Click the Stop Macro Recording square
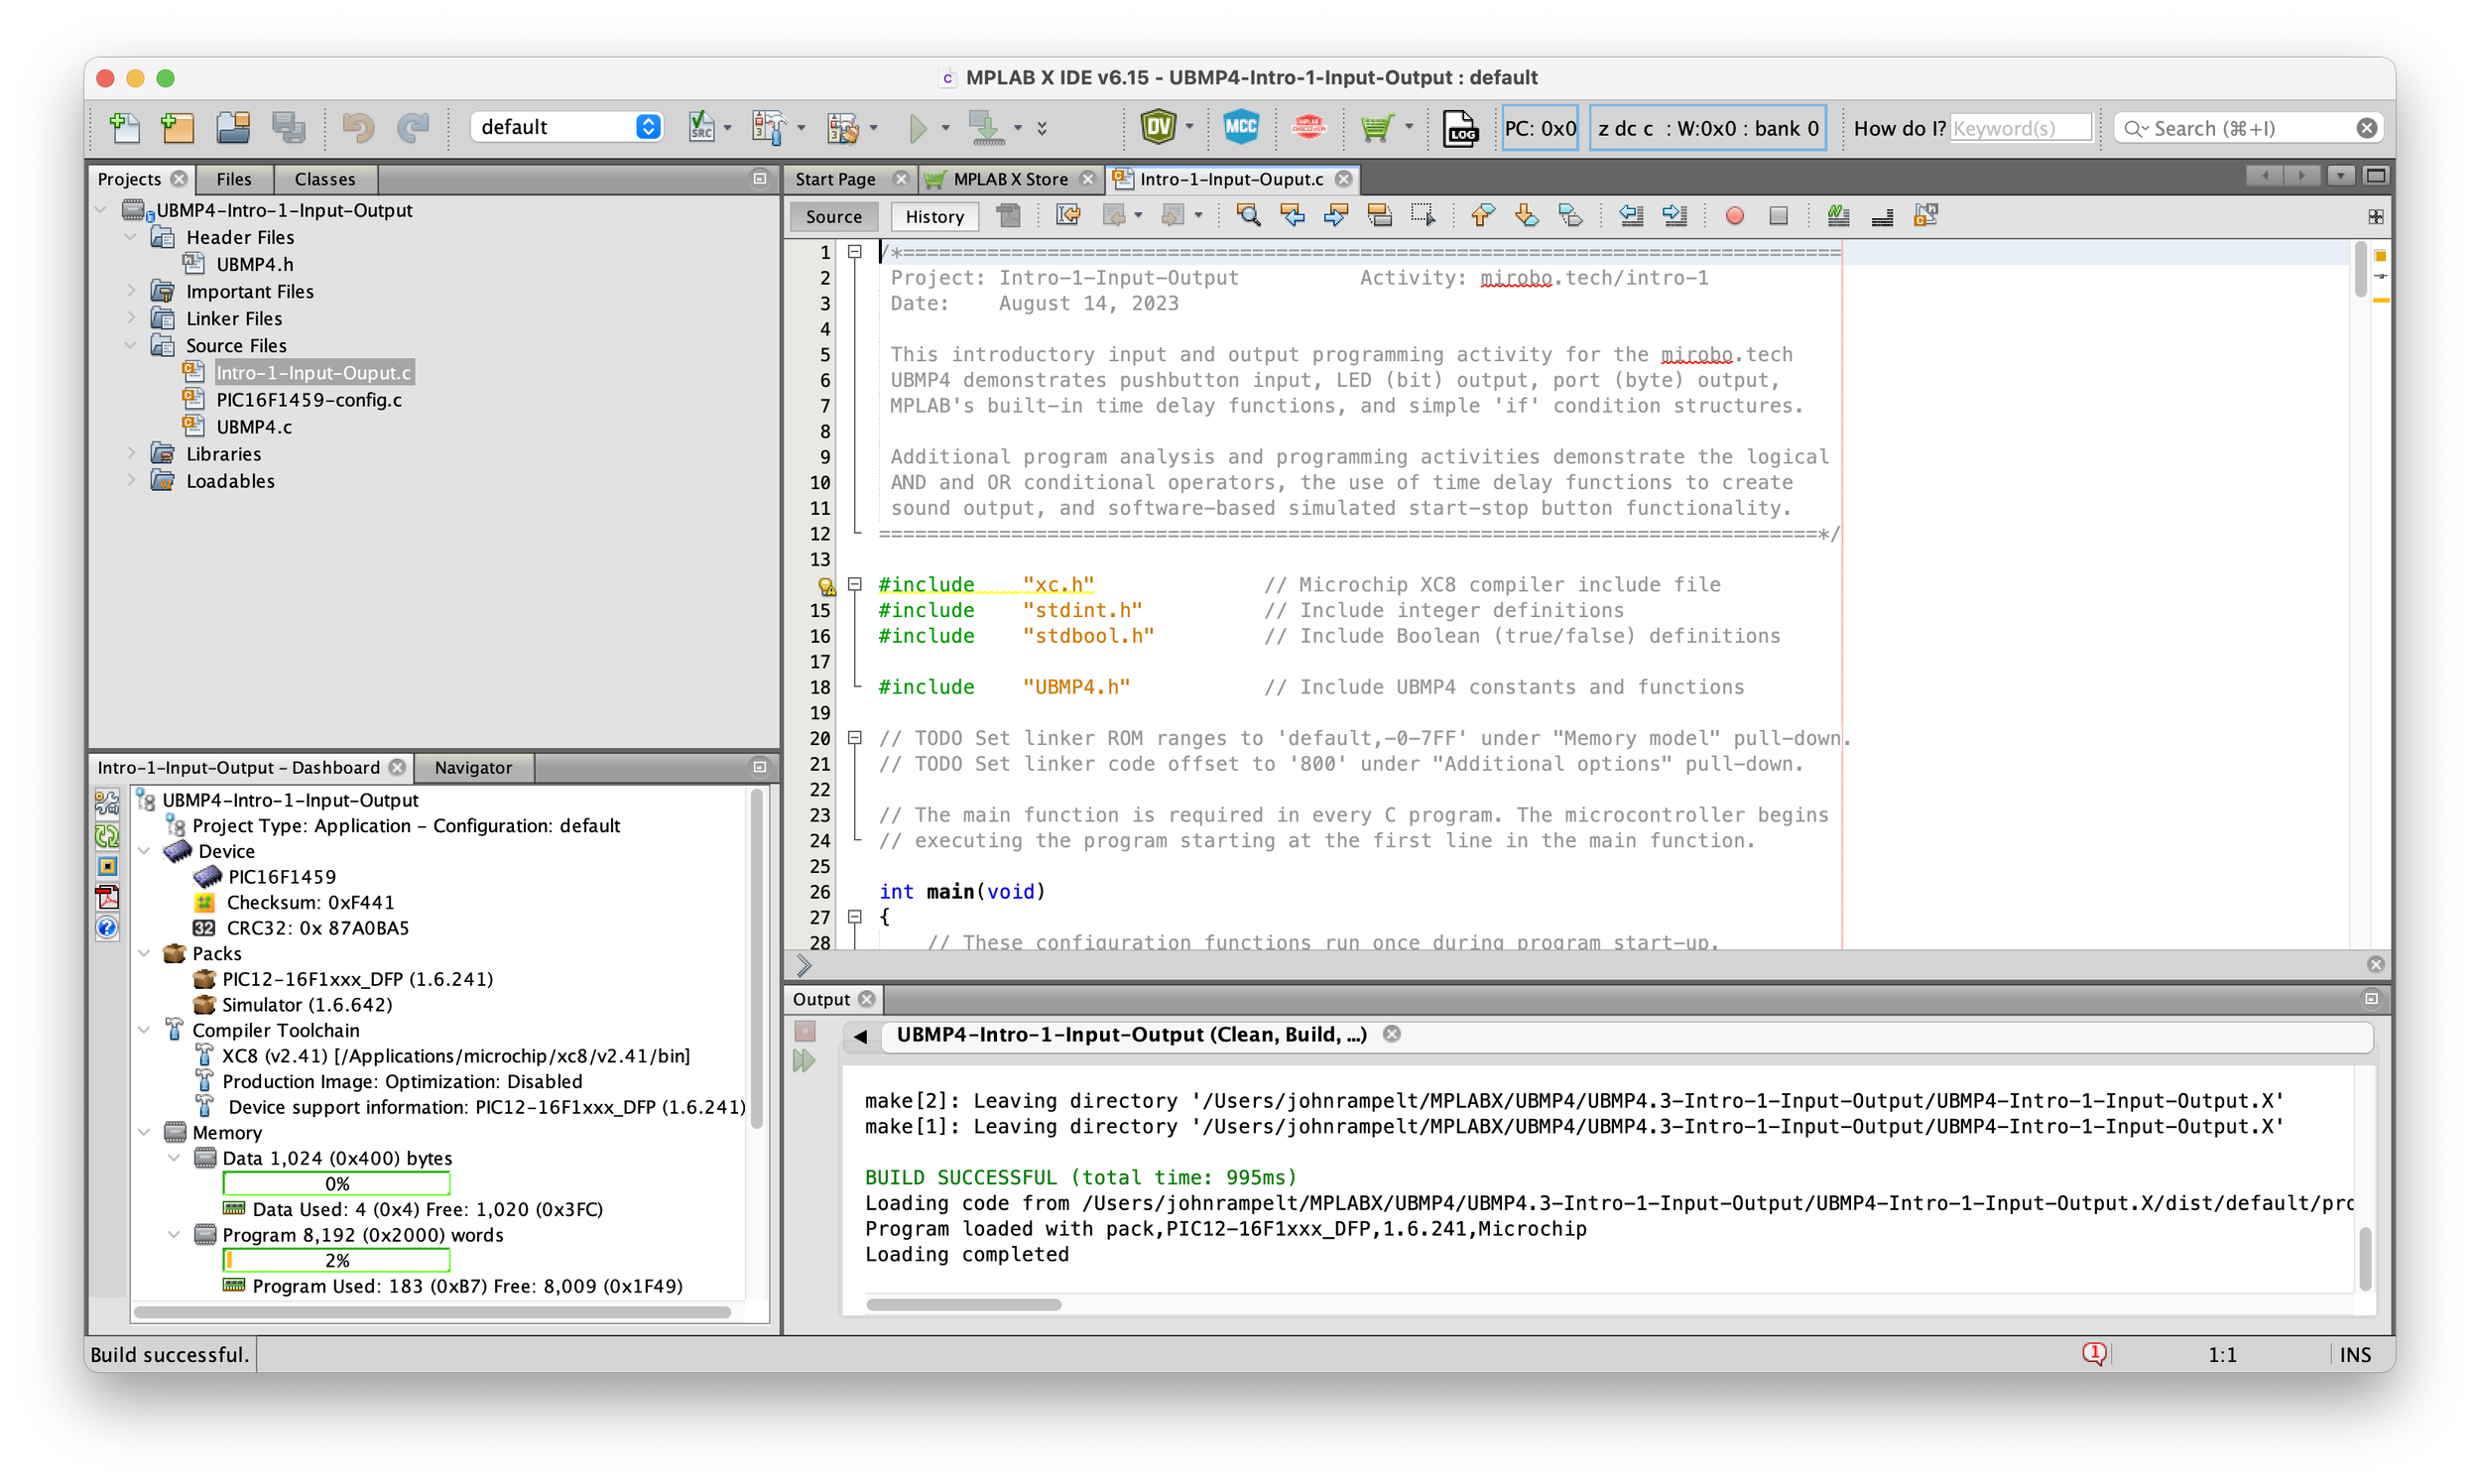 pos(1778,215)
